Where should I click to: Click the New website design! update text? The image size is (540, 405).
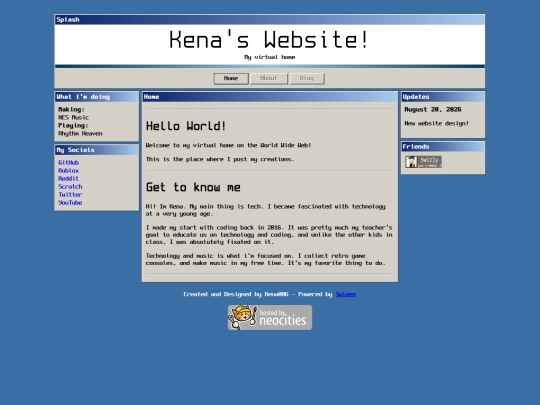click(437, 123)
